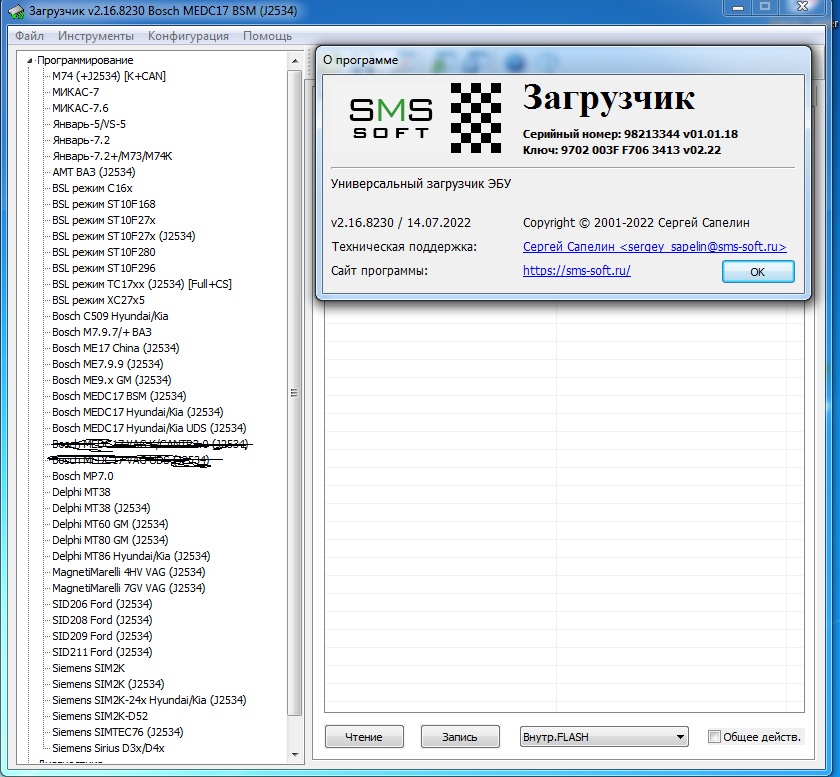840x777 pixels.
Task: Open the Файл menu
Action: 29,36
